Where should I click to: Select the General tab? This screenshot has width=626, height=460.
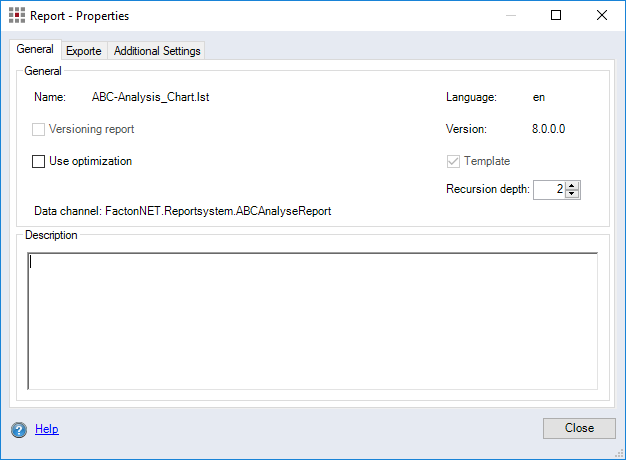[x=35, y=50]
